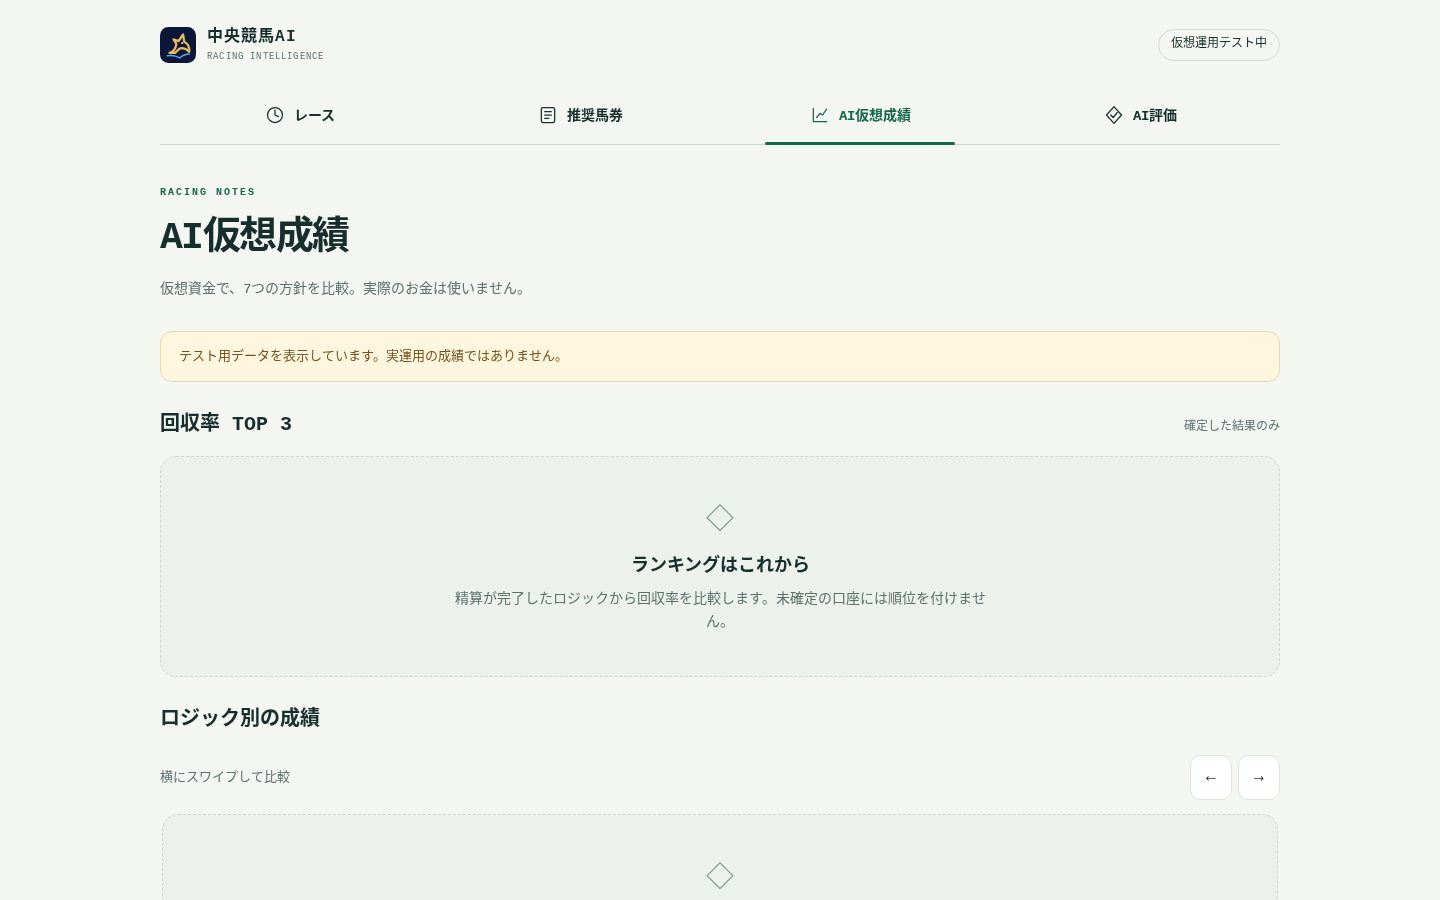Go to the AI評価 tab
The height and width of the screenshot is (900, 1440).
(1140, 115)
